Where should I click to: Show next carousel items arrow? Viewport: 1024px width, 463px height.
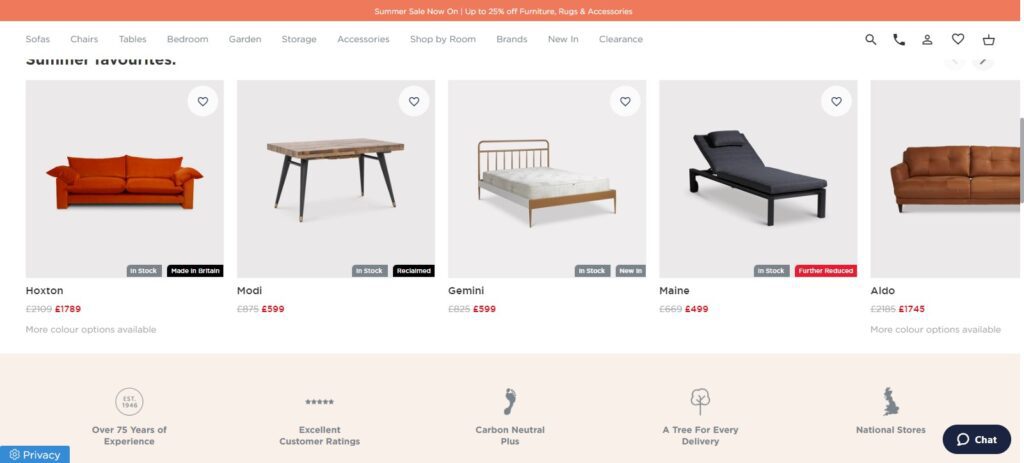[983, 61]
